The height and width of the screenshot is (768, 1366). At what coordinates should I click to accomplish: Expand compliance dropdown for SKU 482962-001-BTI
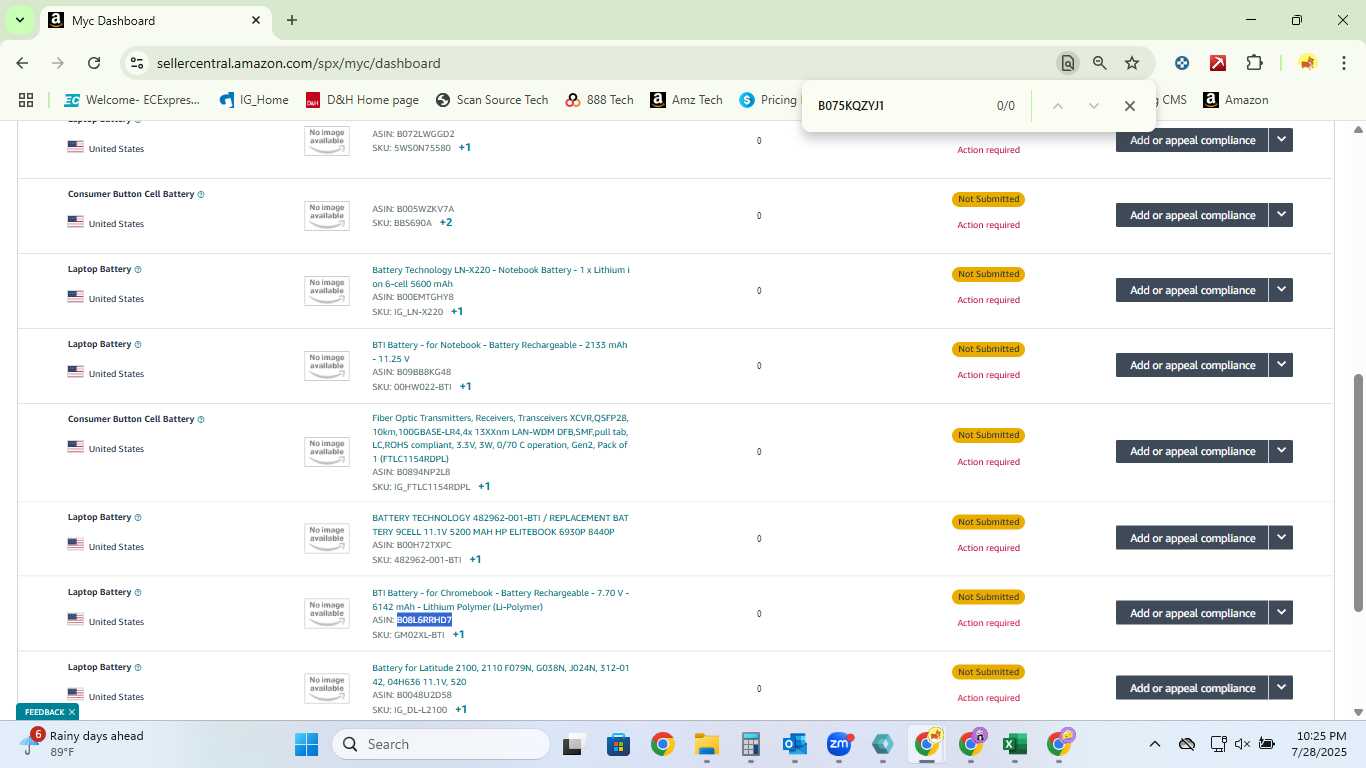click(x=1281, y=538)
